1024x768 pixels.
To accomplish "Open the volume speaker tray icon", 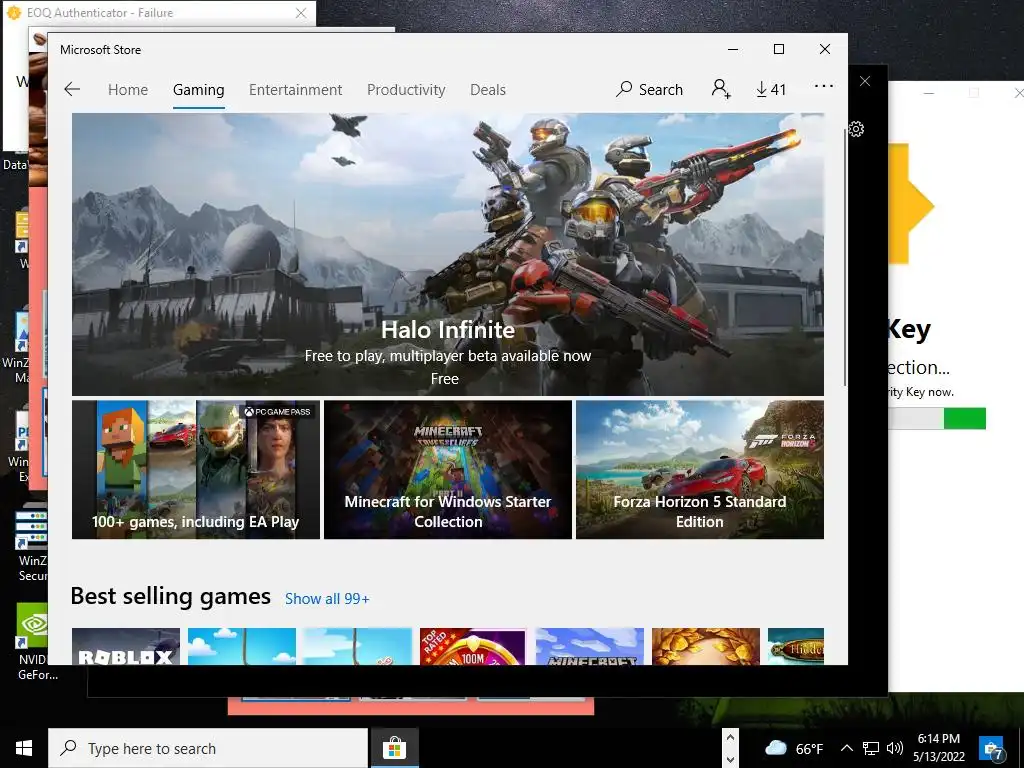I will point(895,748).
